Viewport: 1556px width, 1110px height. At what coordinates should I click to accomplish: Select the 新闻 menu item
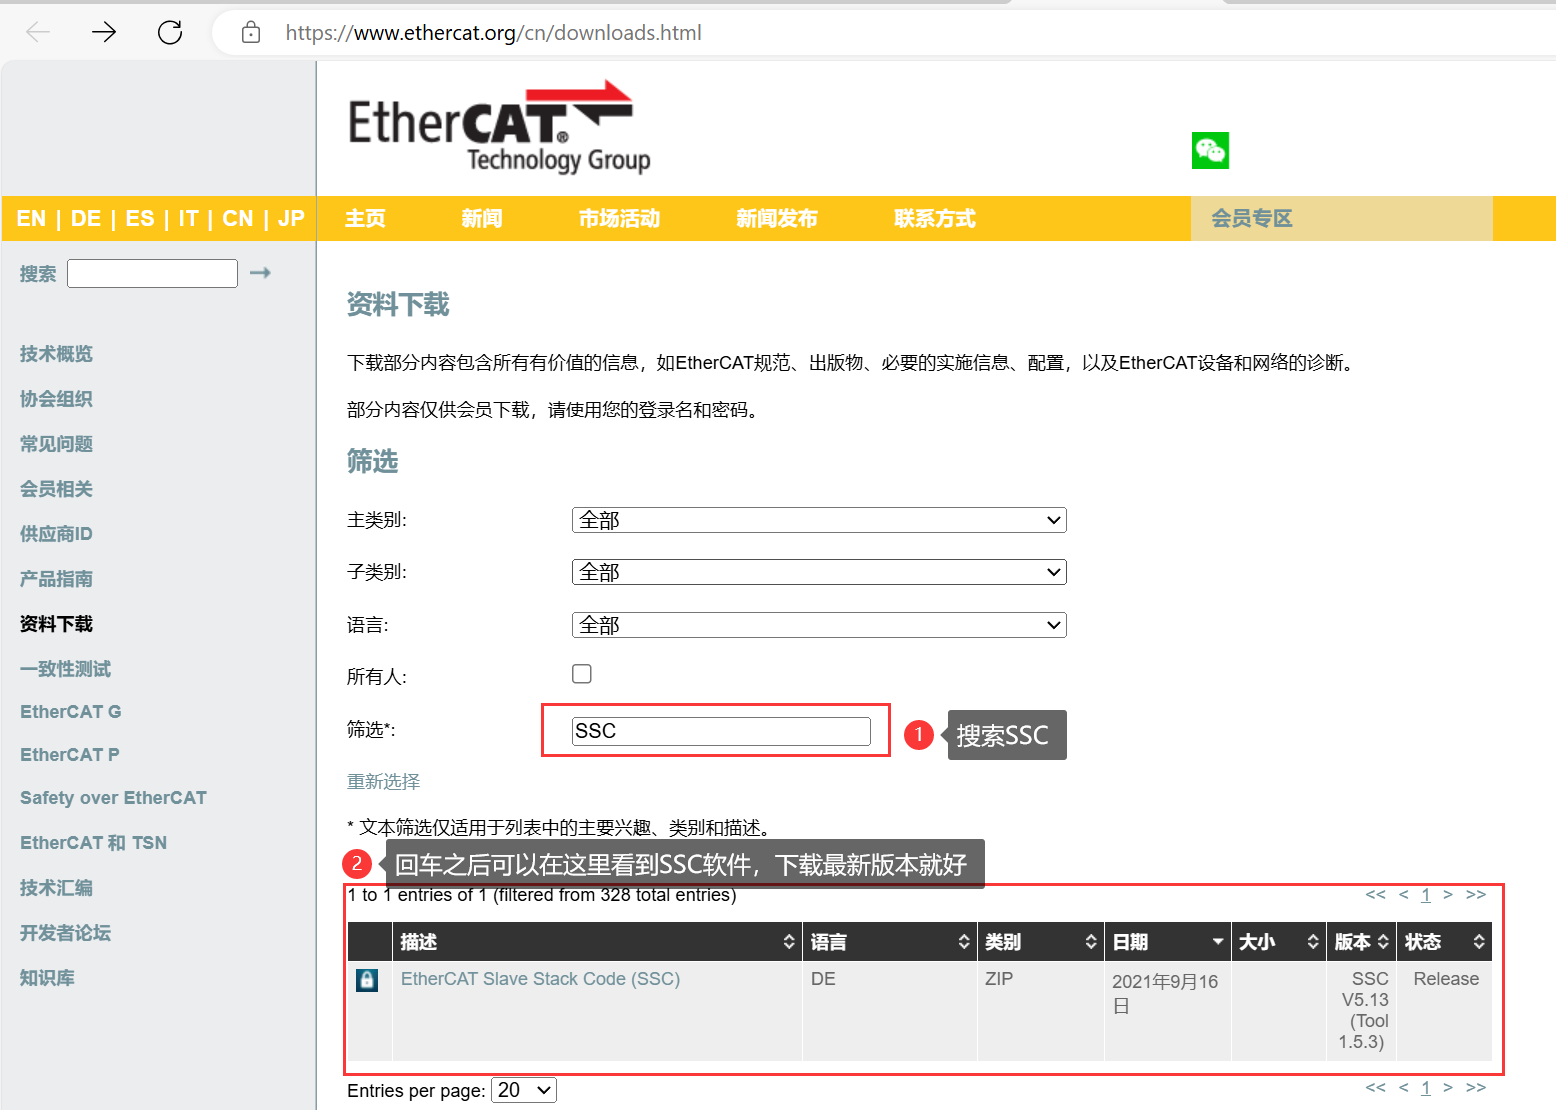[481, 218]
